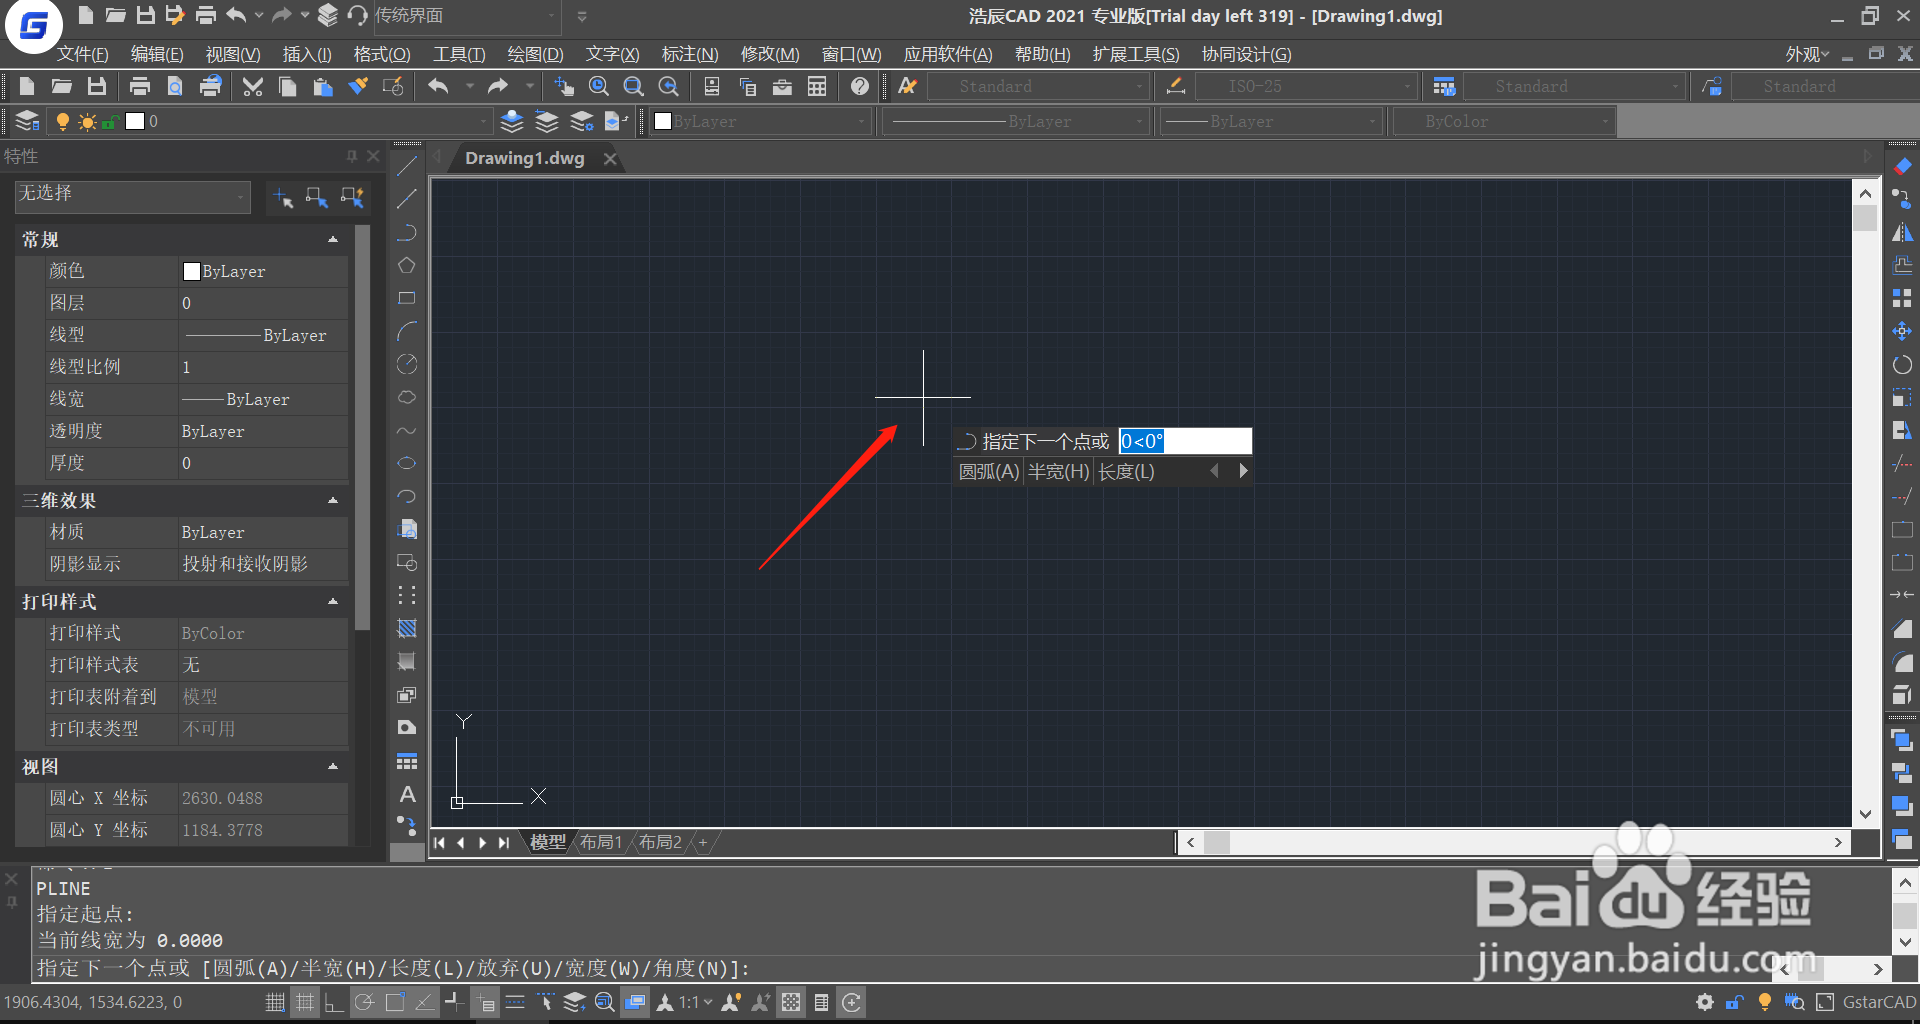Open the ISO-25 dimension style dropdown

pos(1307,87)
